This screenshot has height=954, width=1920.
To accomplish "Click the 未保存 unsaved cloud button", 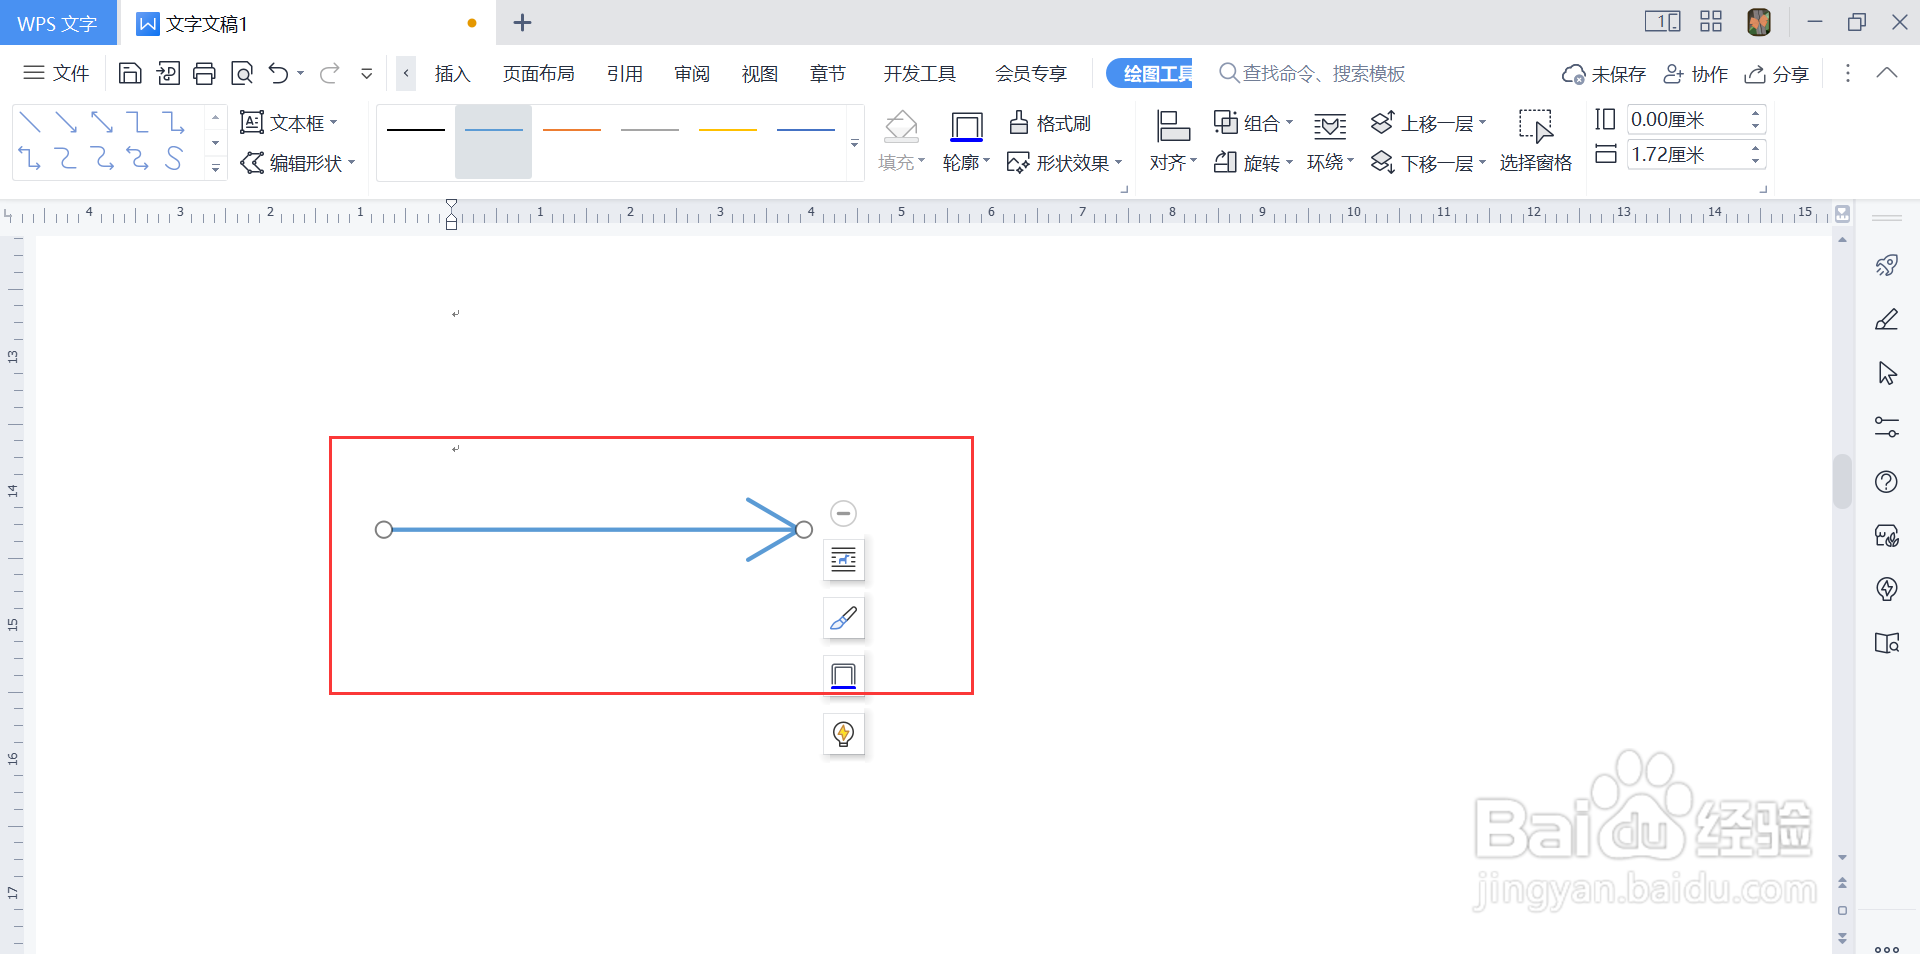I will coord(1603,74).
